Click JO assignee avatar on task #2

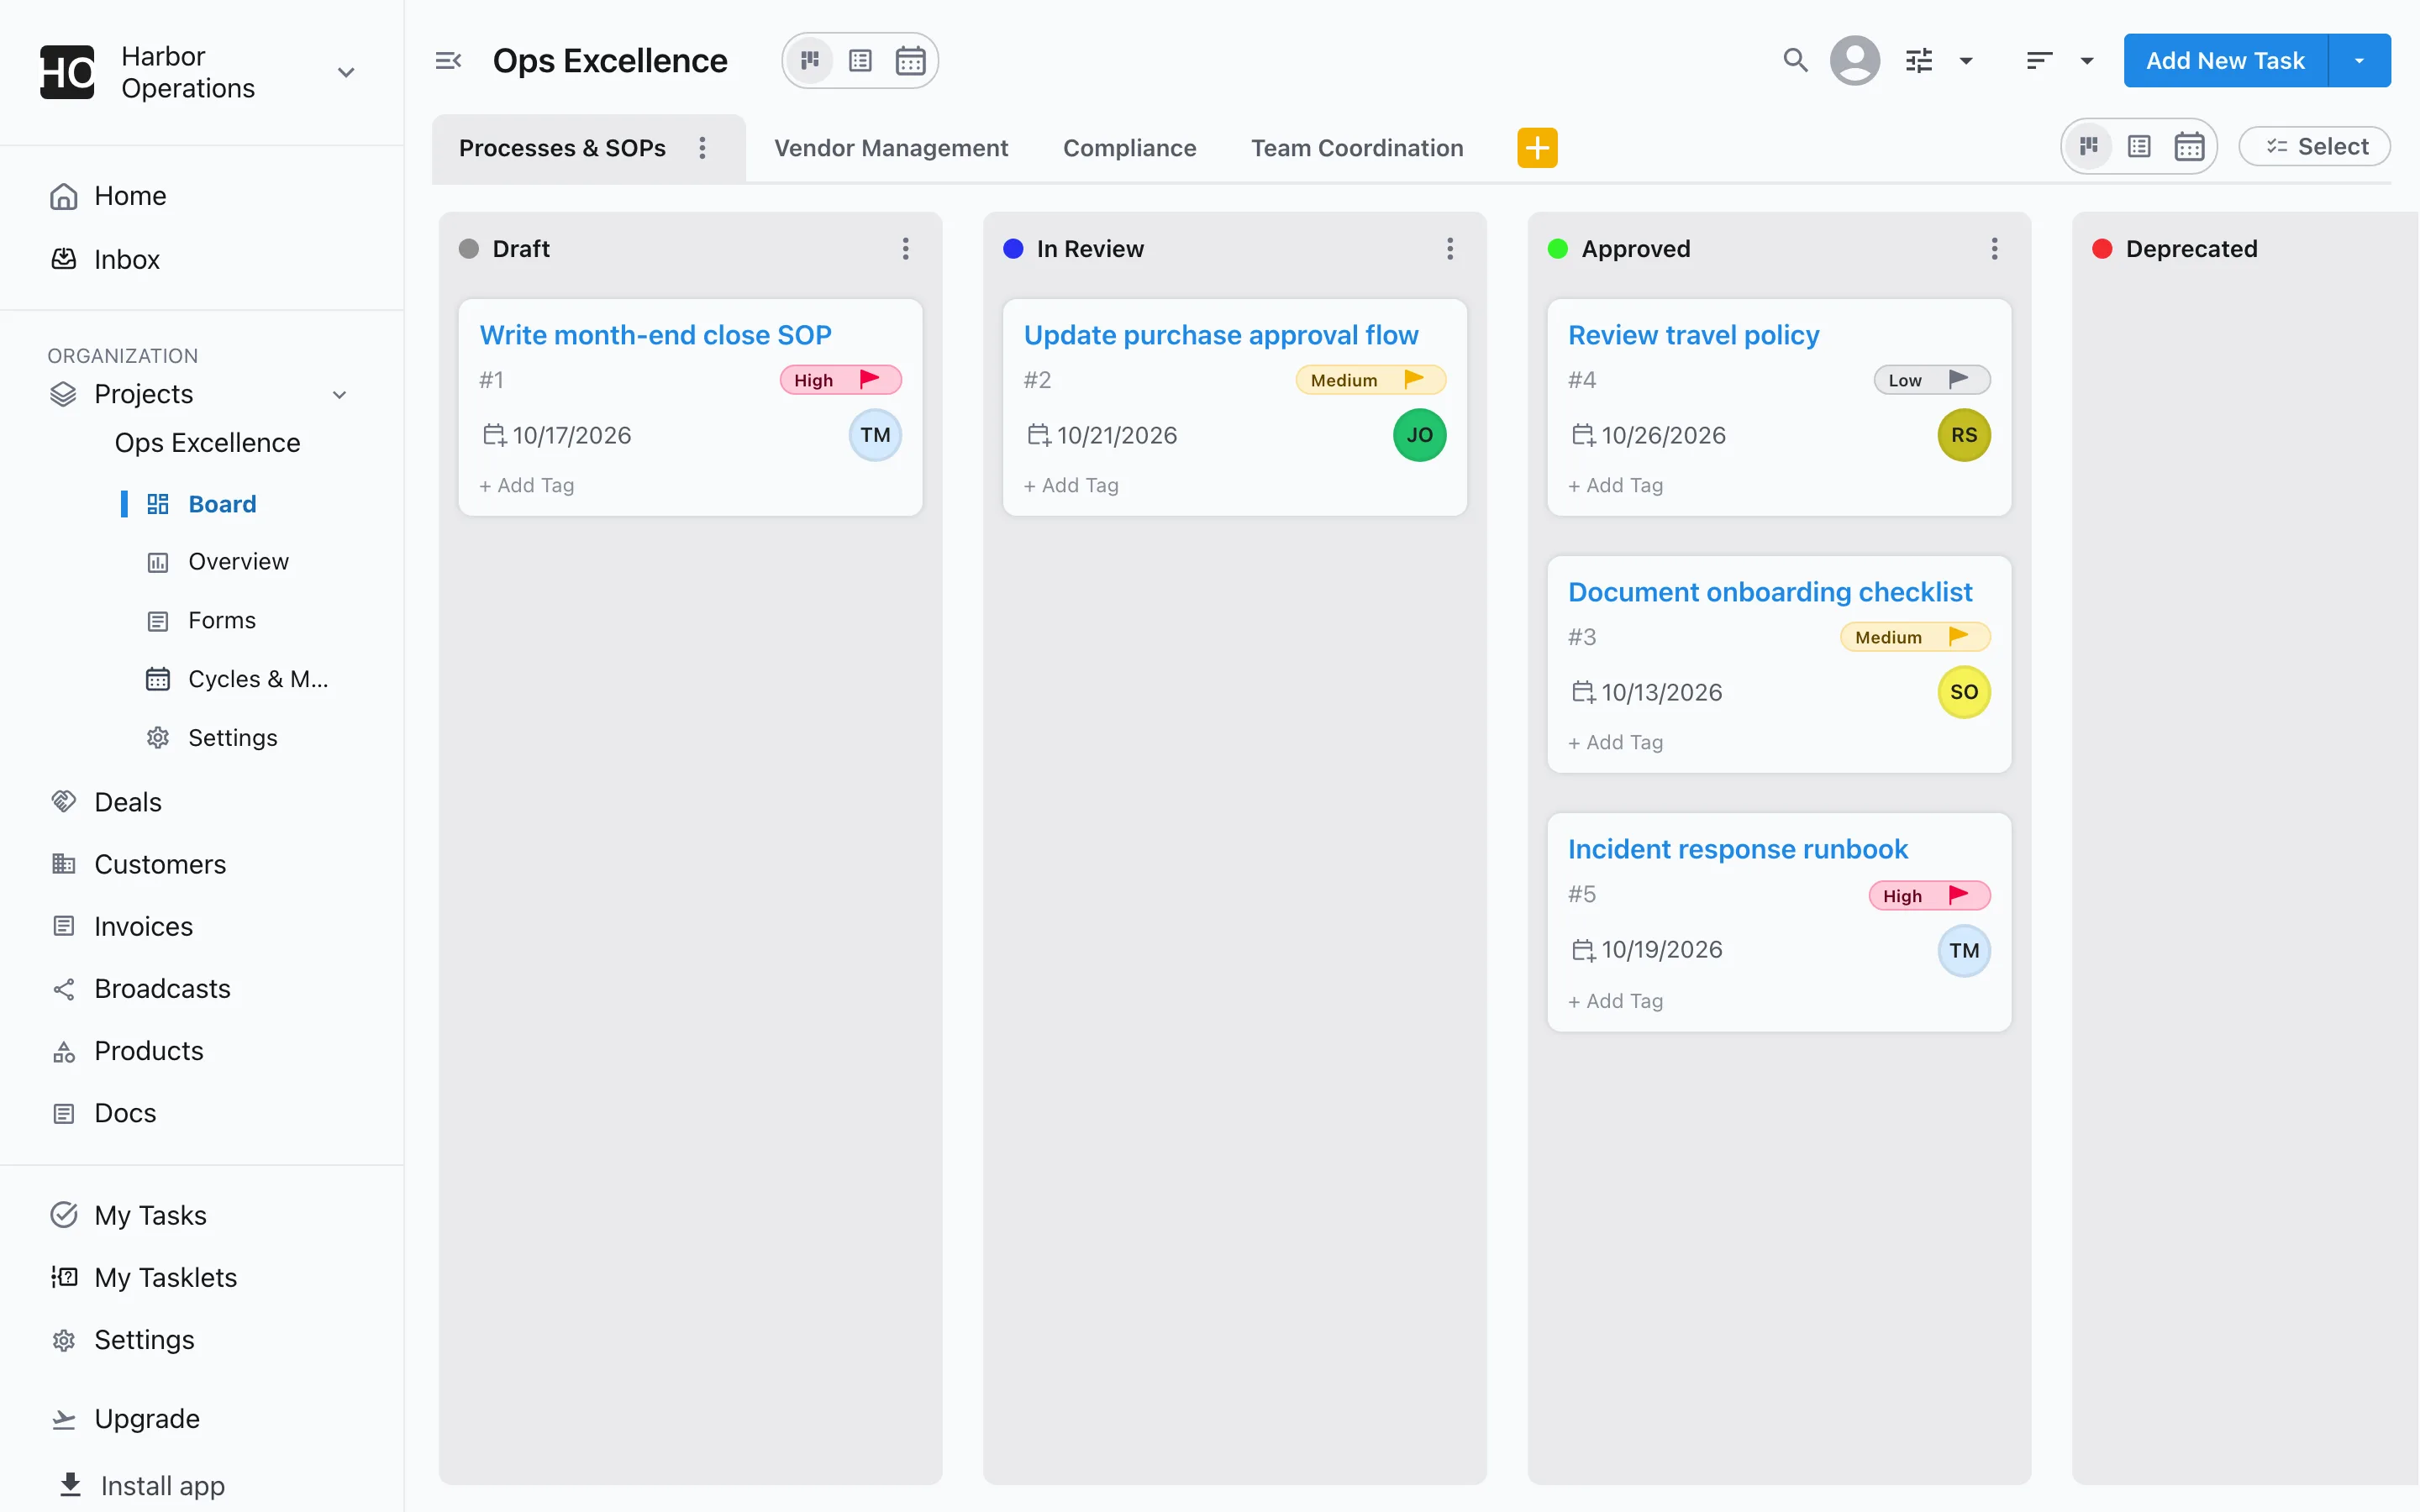(1420, 436)
